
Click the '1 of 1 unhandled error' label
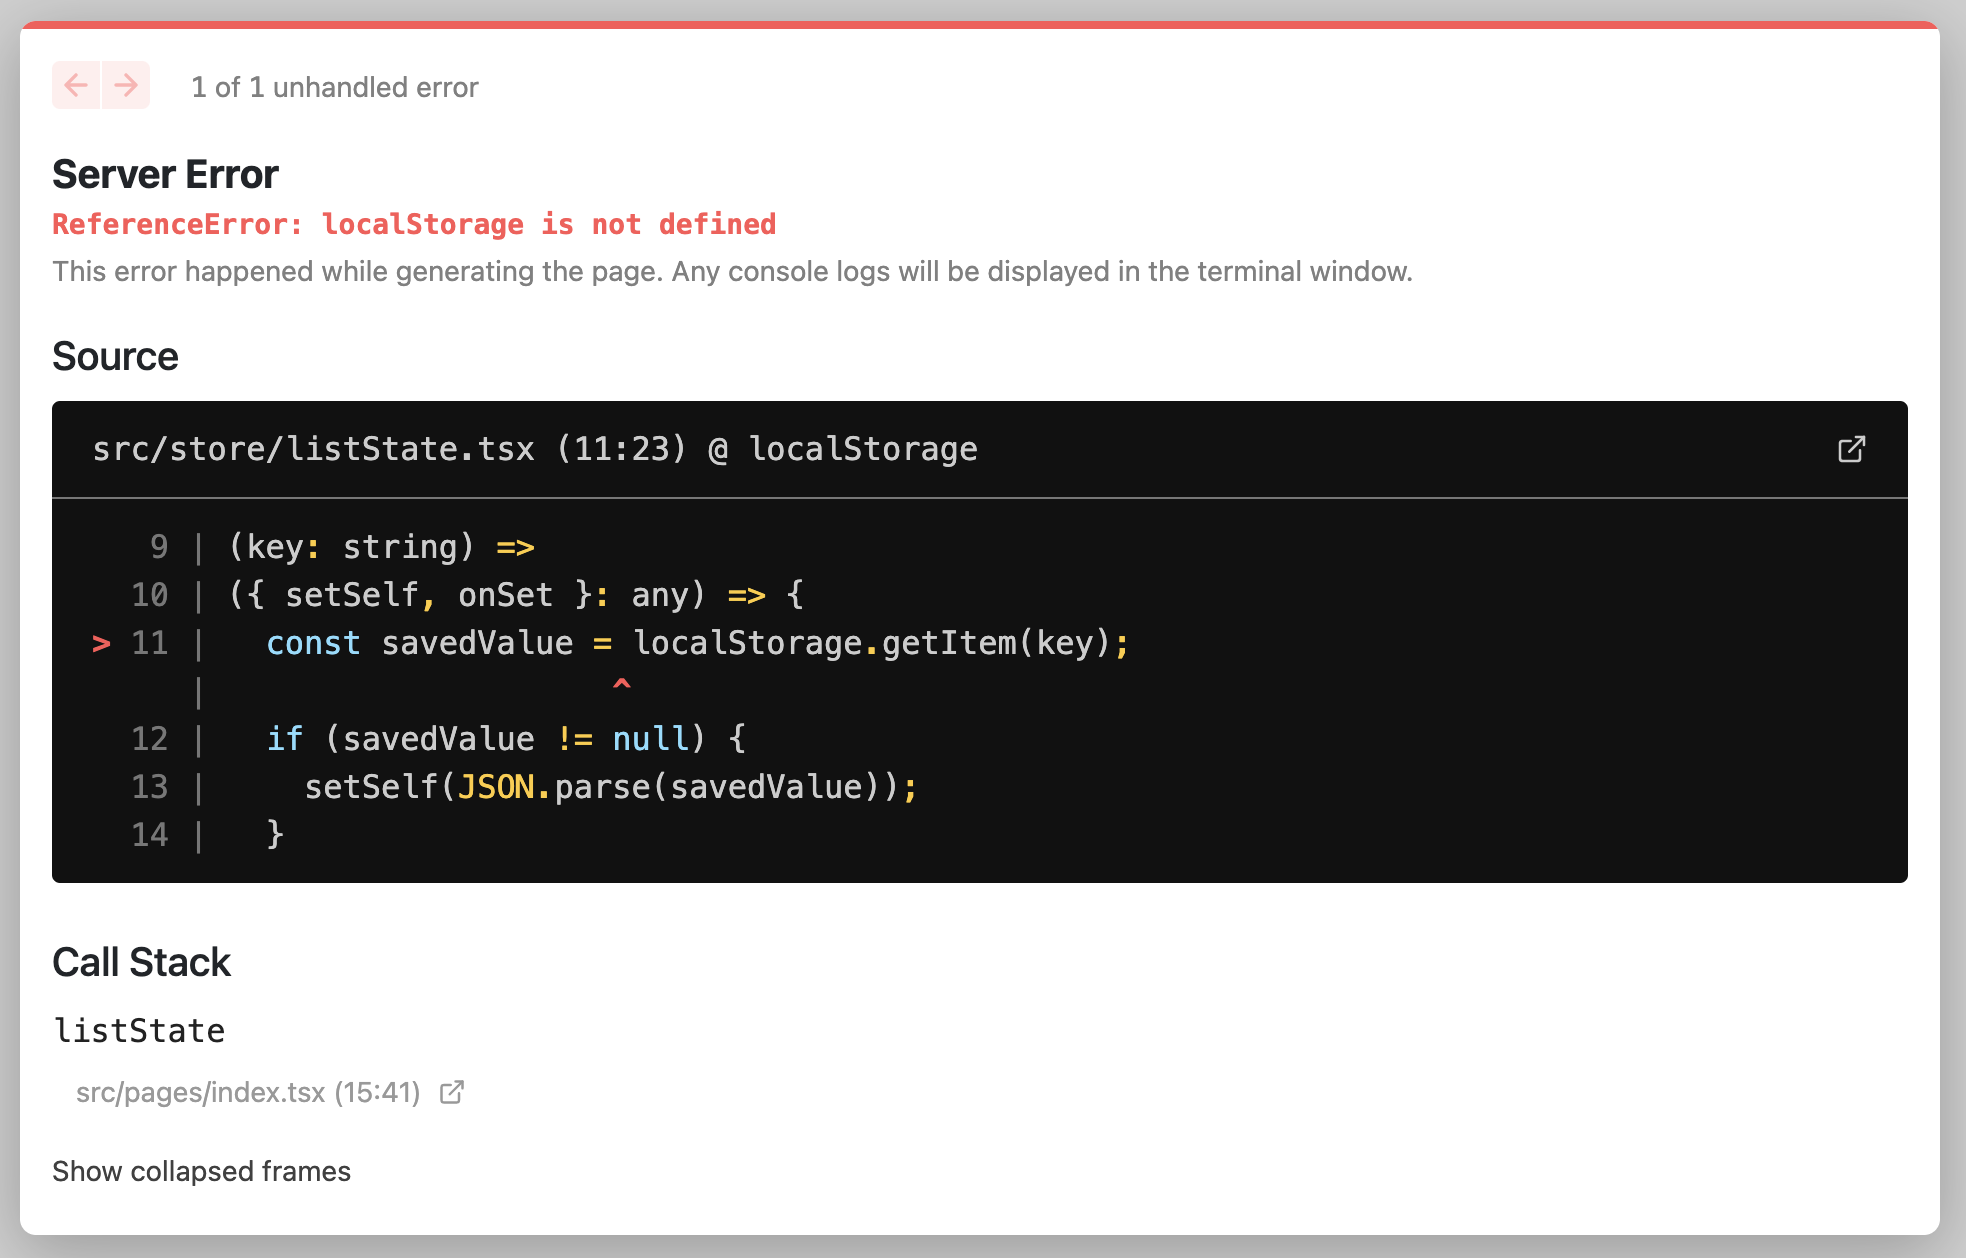[x=334, y=87]
